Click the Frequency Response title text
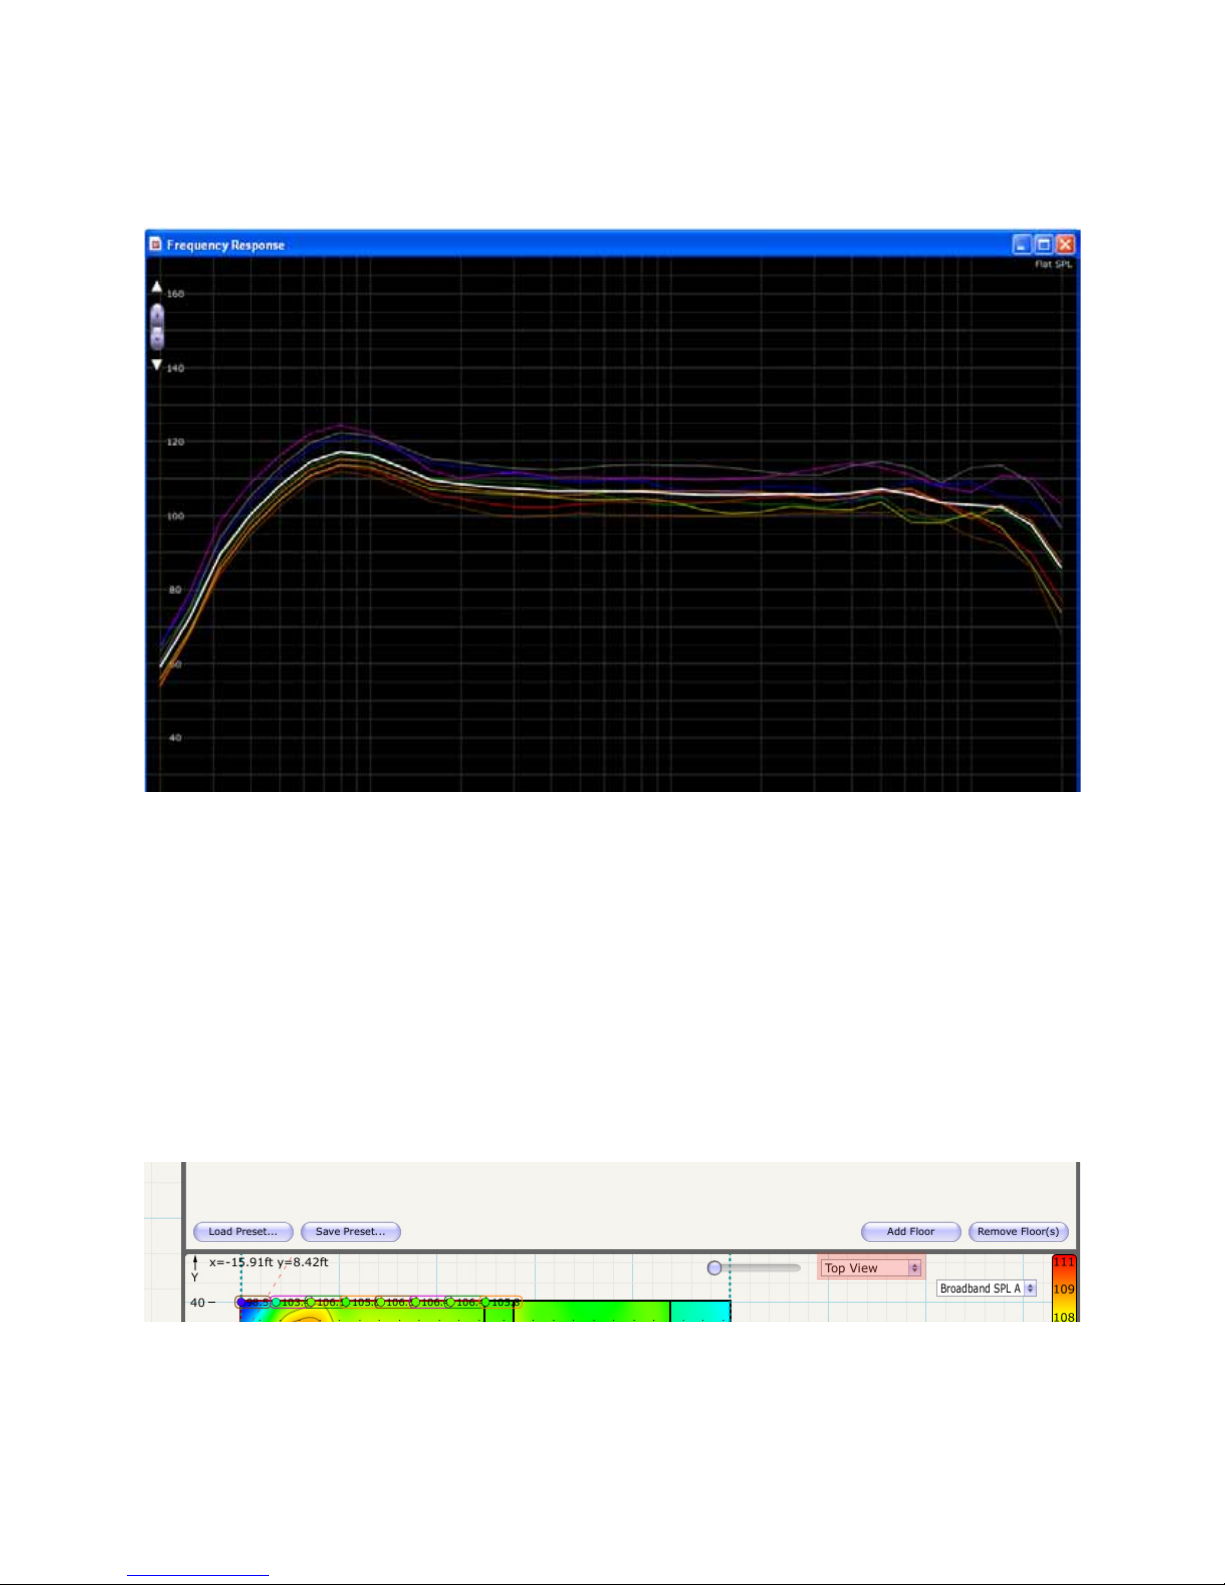This screenshot has width=1225, height=1585. click(x=226, y=245)
